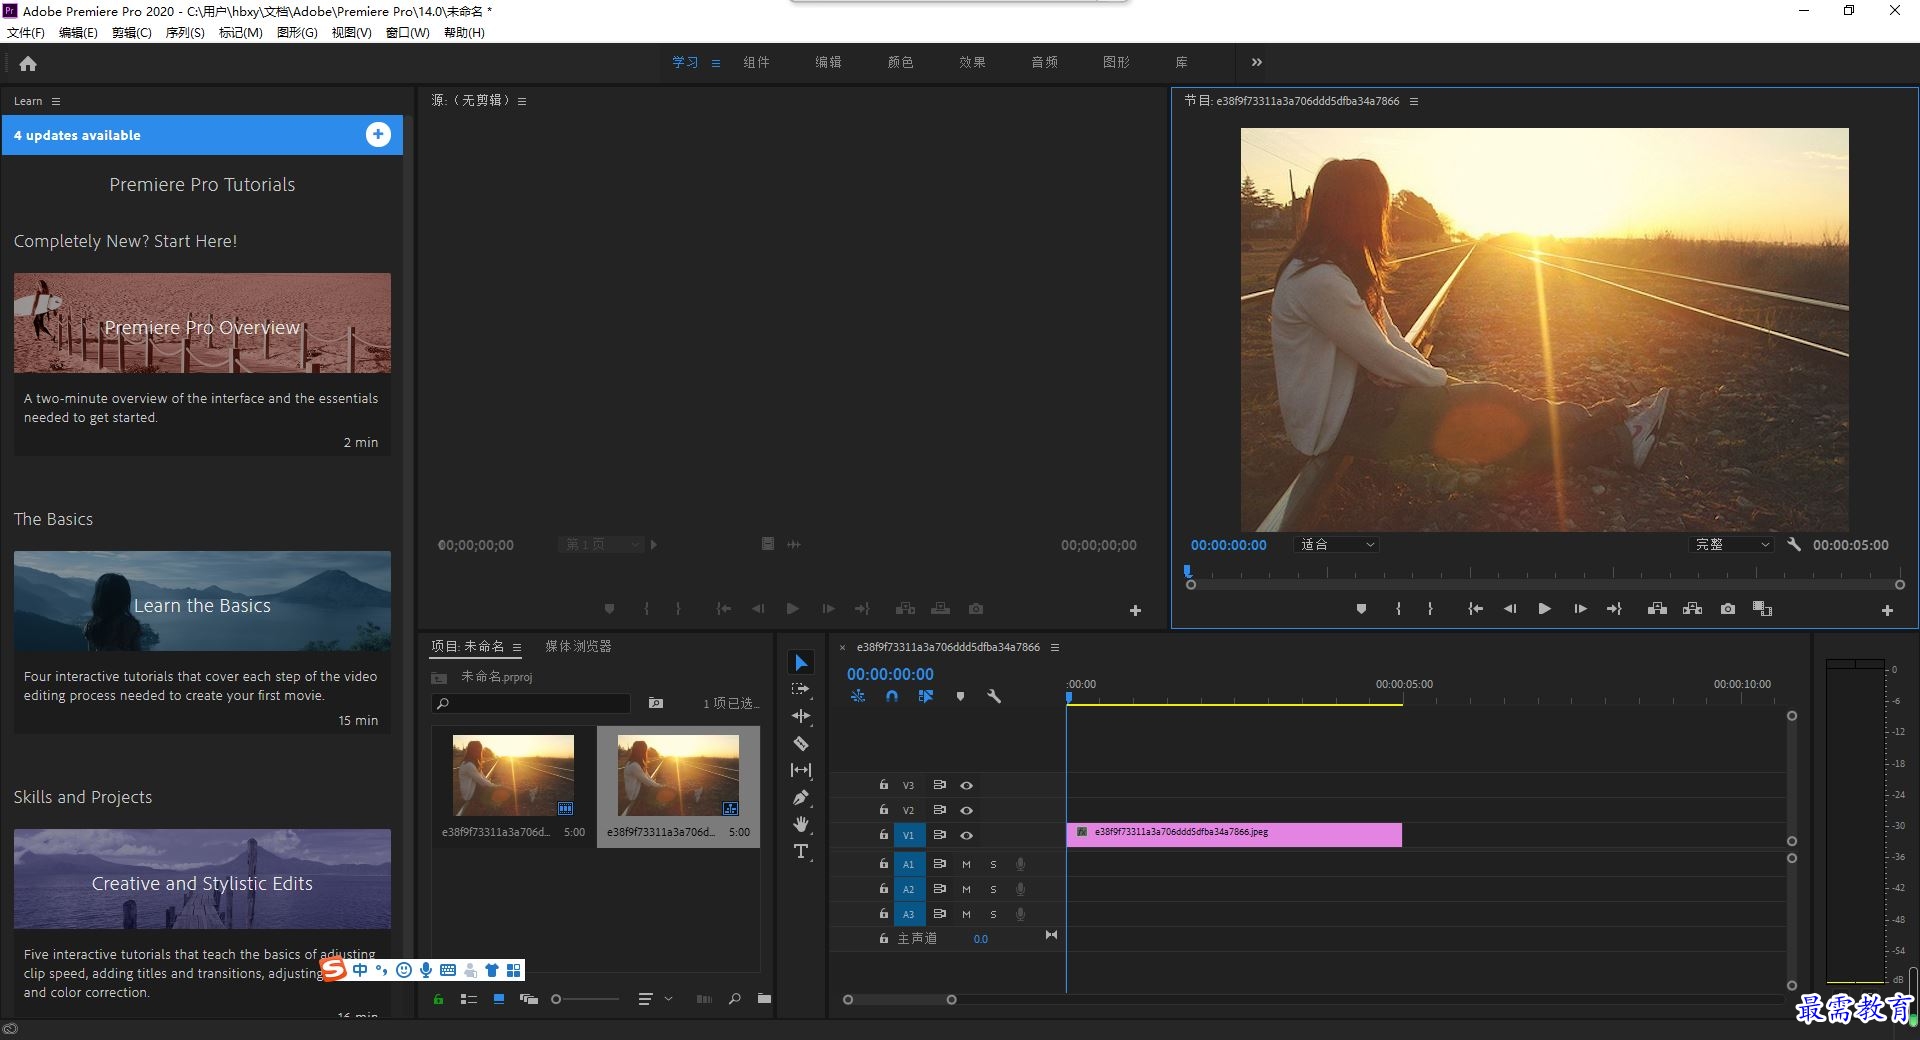Select the Selection tool arrow

tap(801, 662)
